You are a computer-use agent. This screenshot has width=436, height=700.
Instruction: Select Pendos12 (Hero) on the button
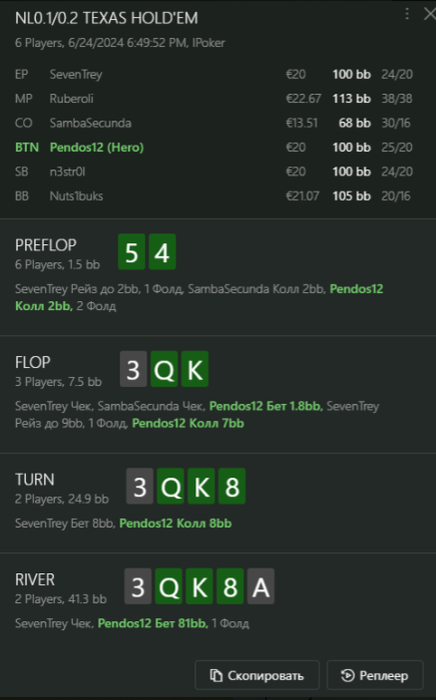click(x=97, y=147)
